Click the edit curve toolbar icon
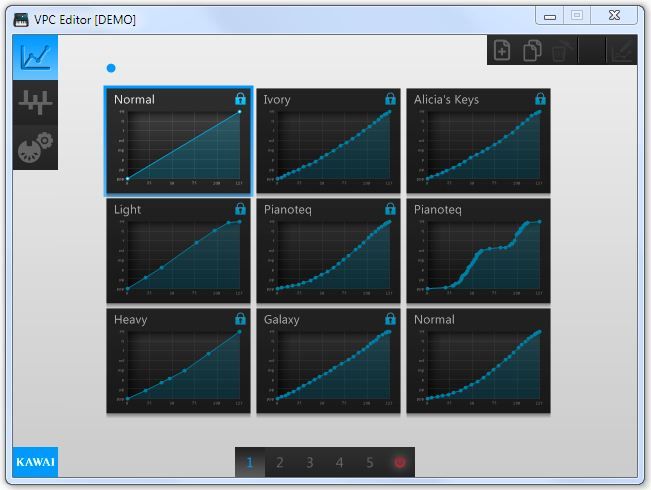 [x=622, y=50]
